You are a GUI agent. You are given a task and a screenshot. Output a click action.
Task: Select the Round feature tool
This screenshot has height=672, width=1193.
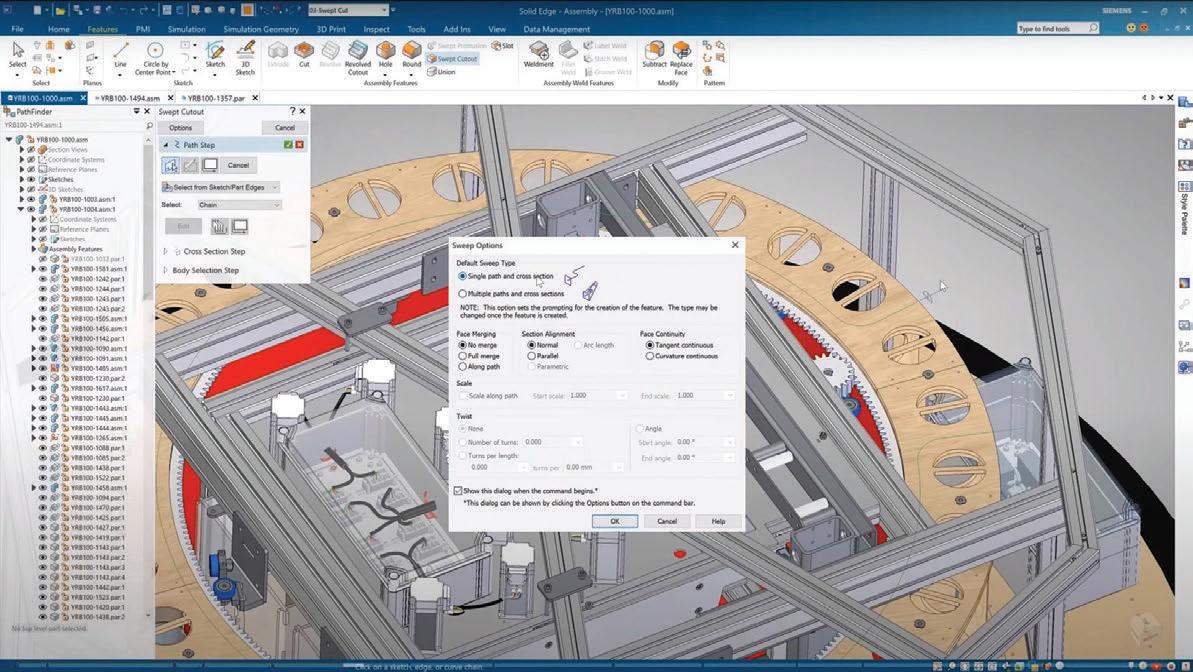coord(412,55)
